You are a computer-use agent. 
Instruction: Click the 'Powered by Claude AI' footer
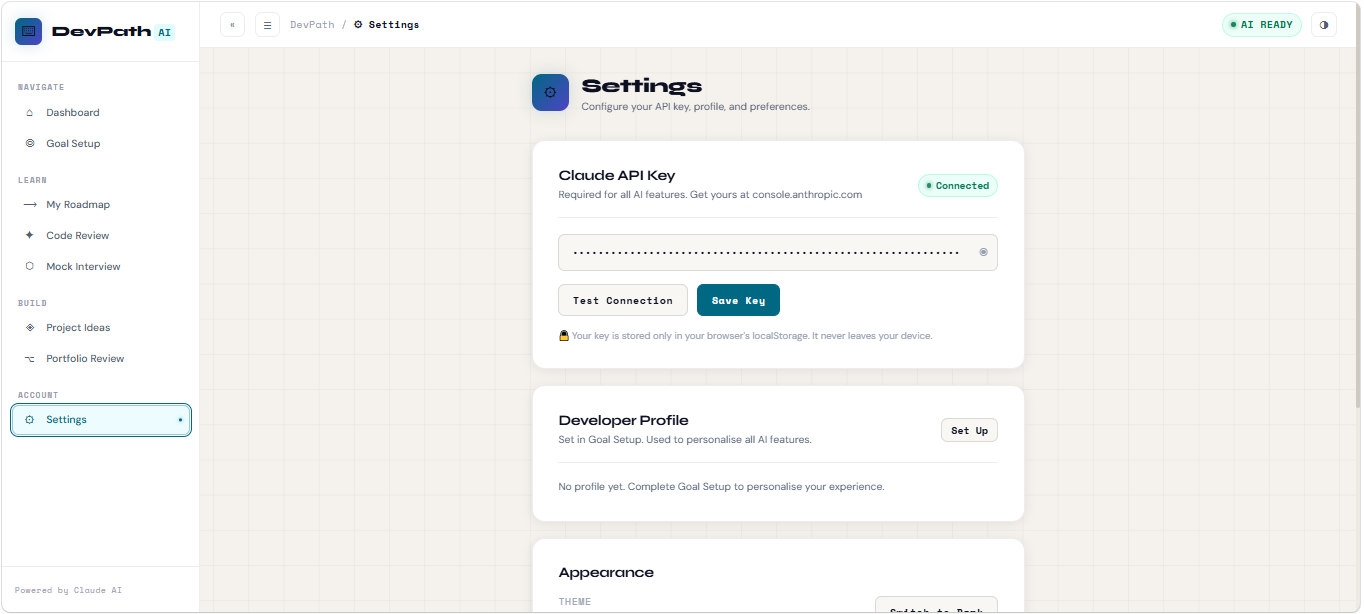(68, 590)
